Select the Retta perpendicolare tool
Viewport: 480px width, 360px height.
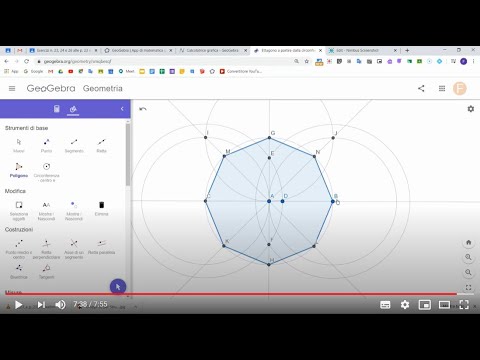coord(46,249)
